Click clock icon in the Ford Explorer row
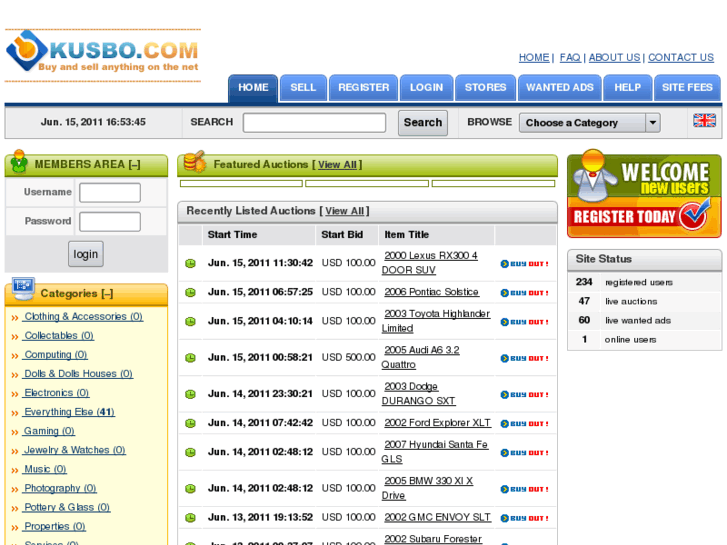The width and height of the screenshot is (727, 545). [x=190, y=423]
